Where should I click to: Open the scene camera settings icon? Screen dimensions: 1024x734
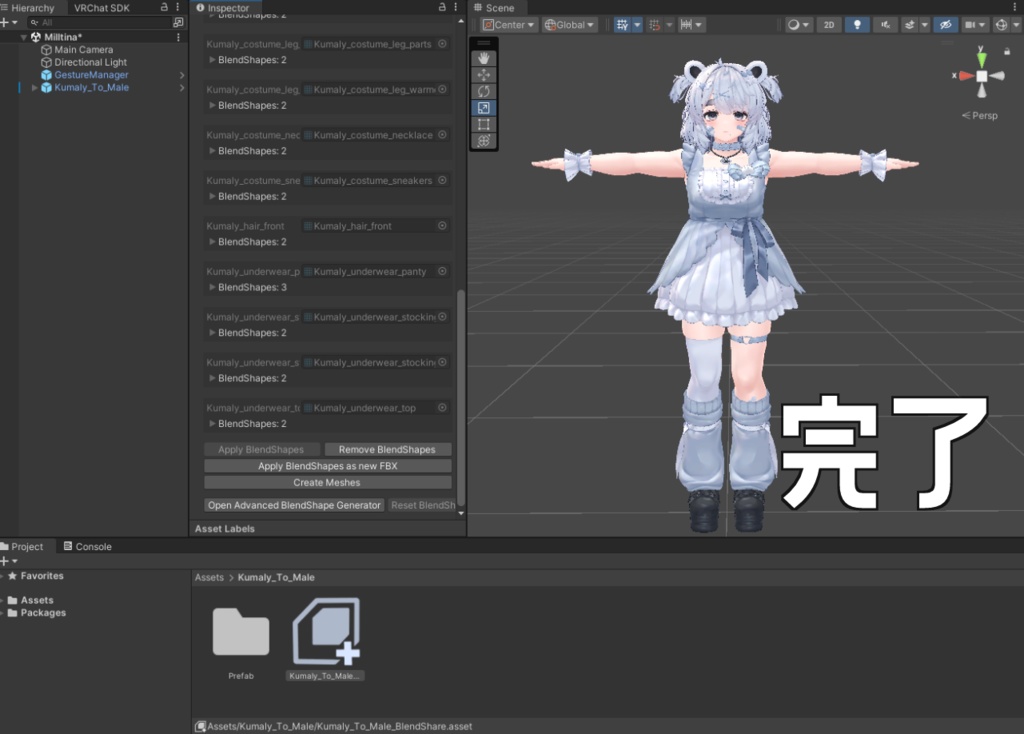[x=970, y=25]
